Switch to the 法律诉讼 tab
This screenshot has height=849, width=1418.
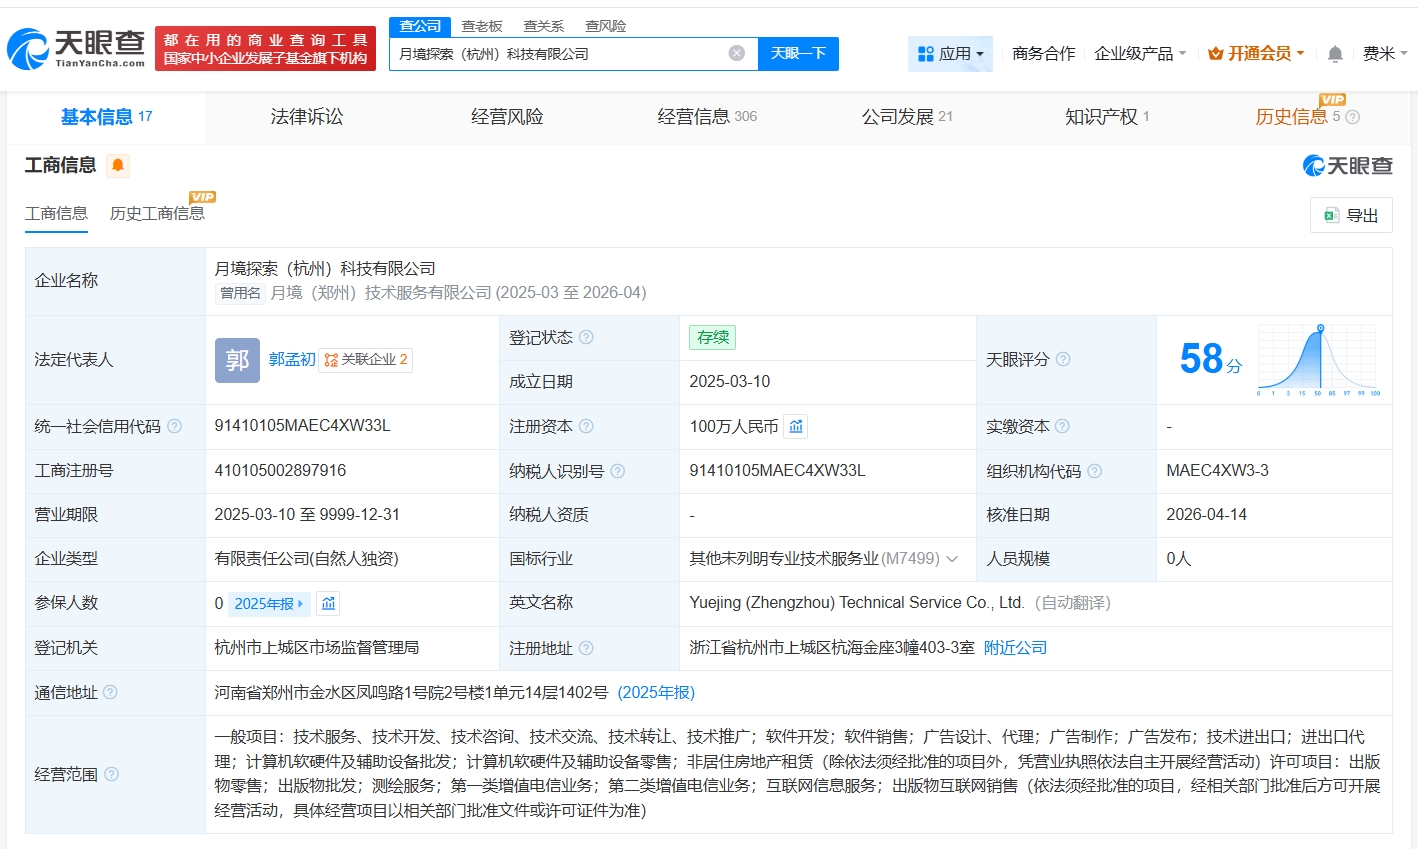[306, 117]
